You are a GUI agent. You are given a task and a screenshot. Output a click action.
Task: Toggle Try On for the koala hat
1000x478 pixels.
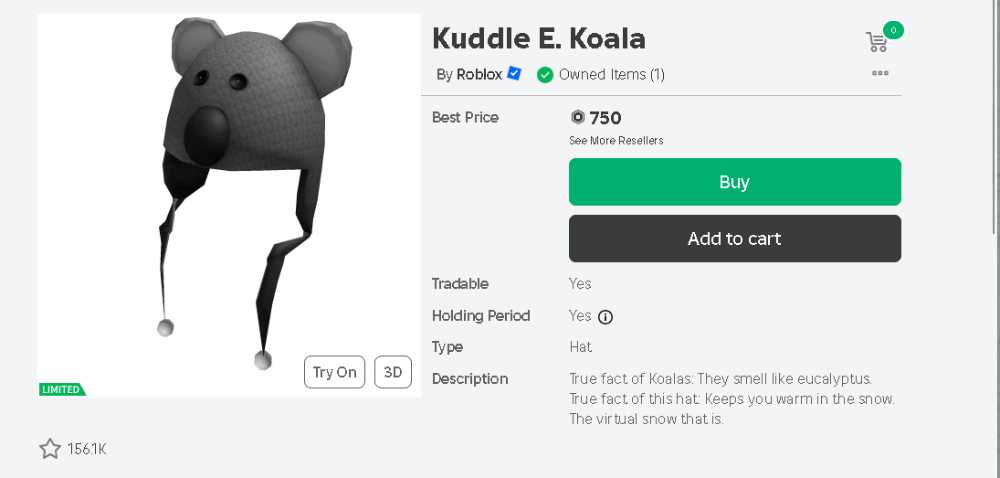335,372
